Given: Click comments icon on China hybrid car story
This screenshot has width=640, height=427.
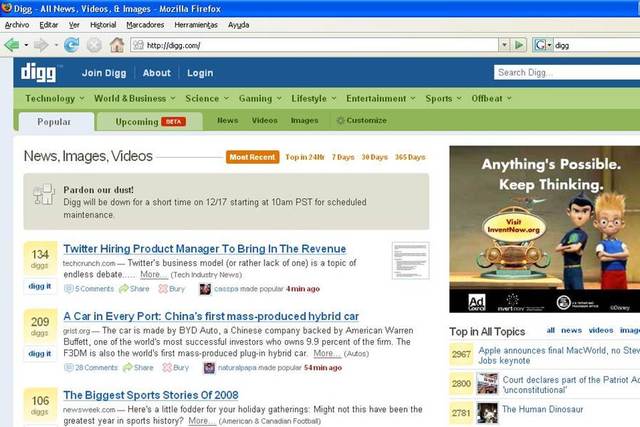Looking at the screenshot, I should 69,367.
